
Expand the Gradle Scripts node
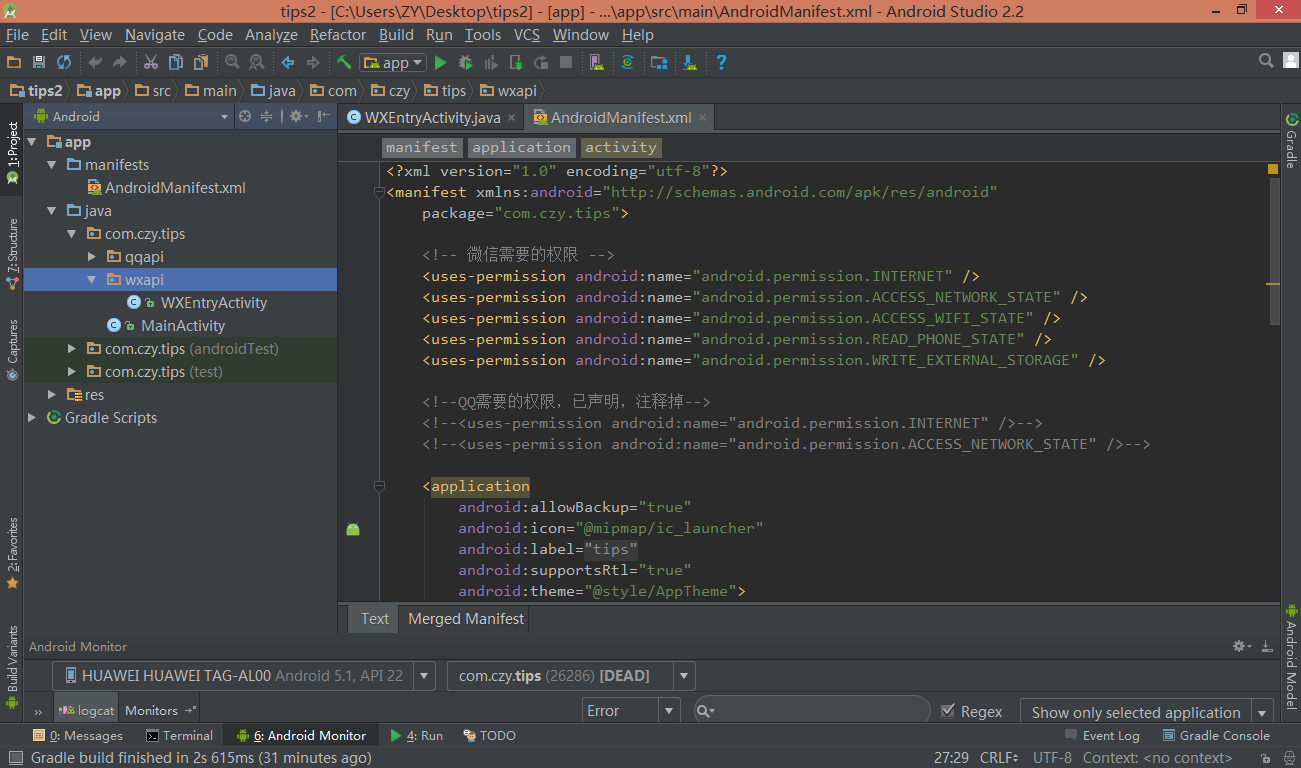(32, 418)
